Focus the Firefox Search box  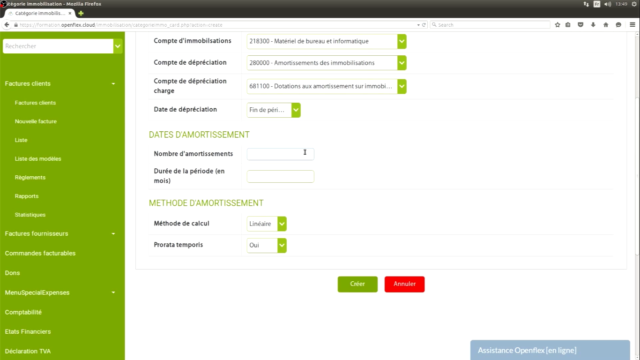[x=490, y=25]
